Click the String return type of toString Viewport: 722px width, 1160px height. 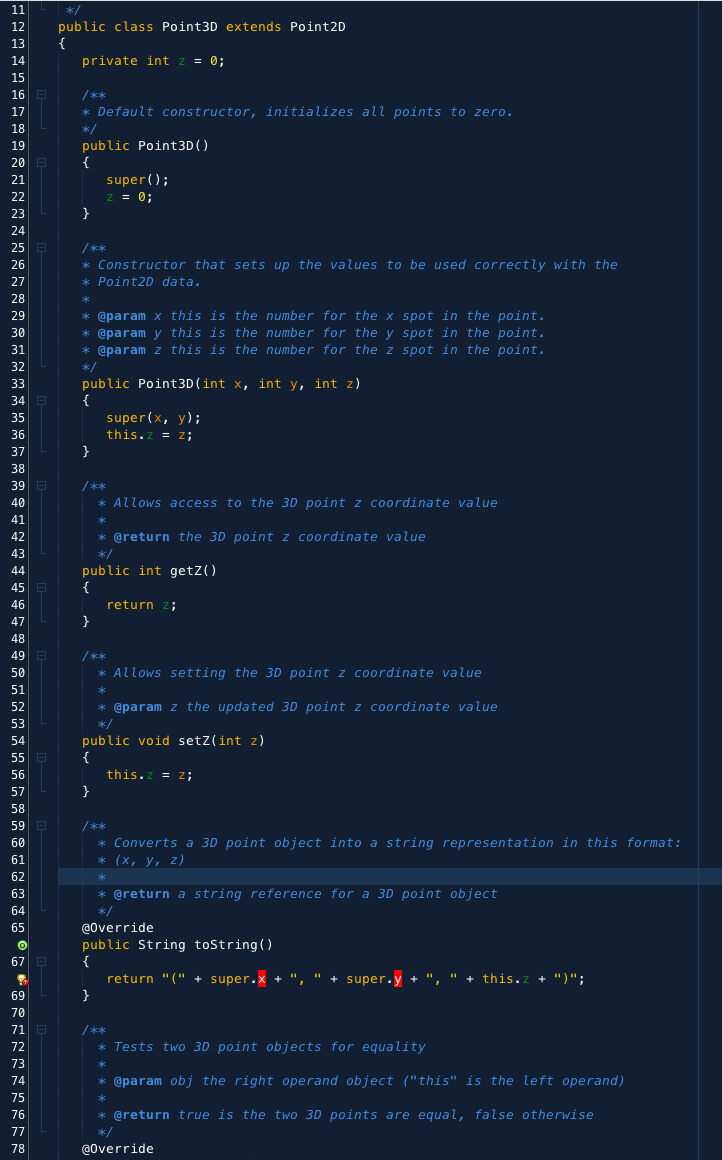[161, 945]
